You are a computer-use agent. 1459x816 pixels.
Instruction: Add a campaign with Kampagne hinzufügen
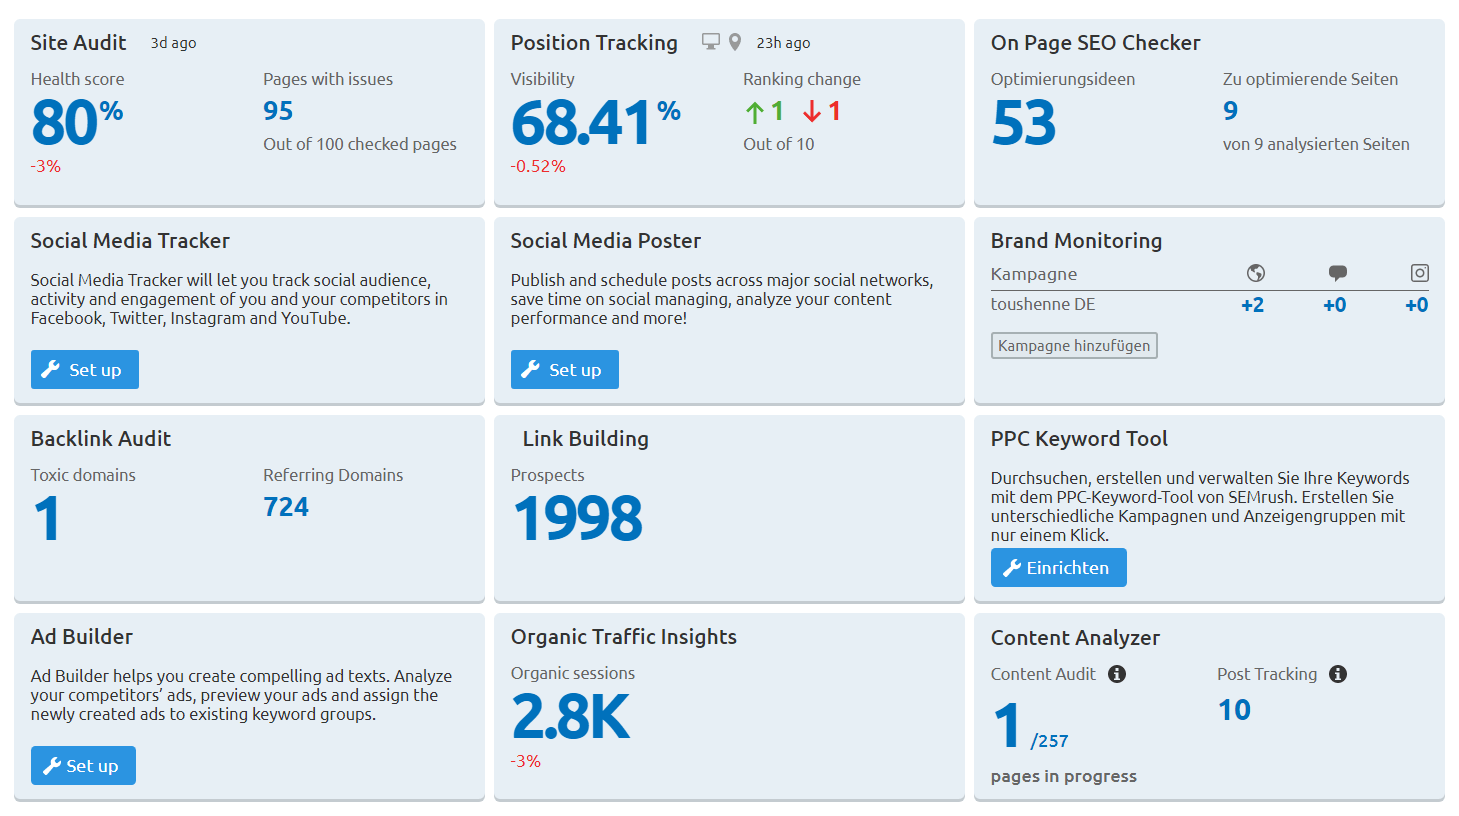click(x=1073, y=346)
